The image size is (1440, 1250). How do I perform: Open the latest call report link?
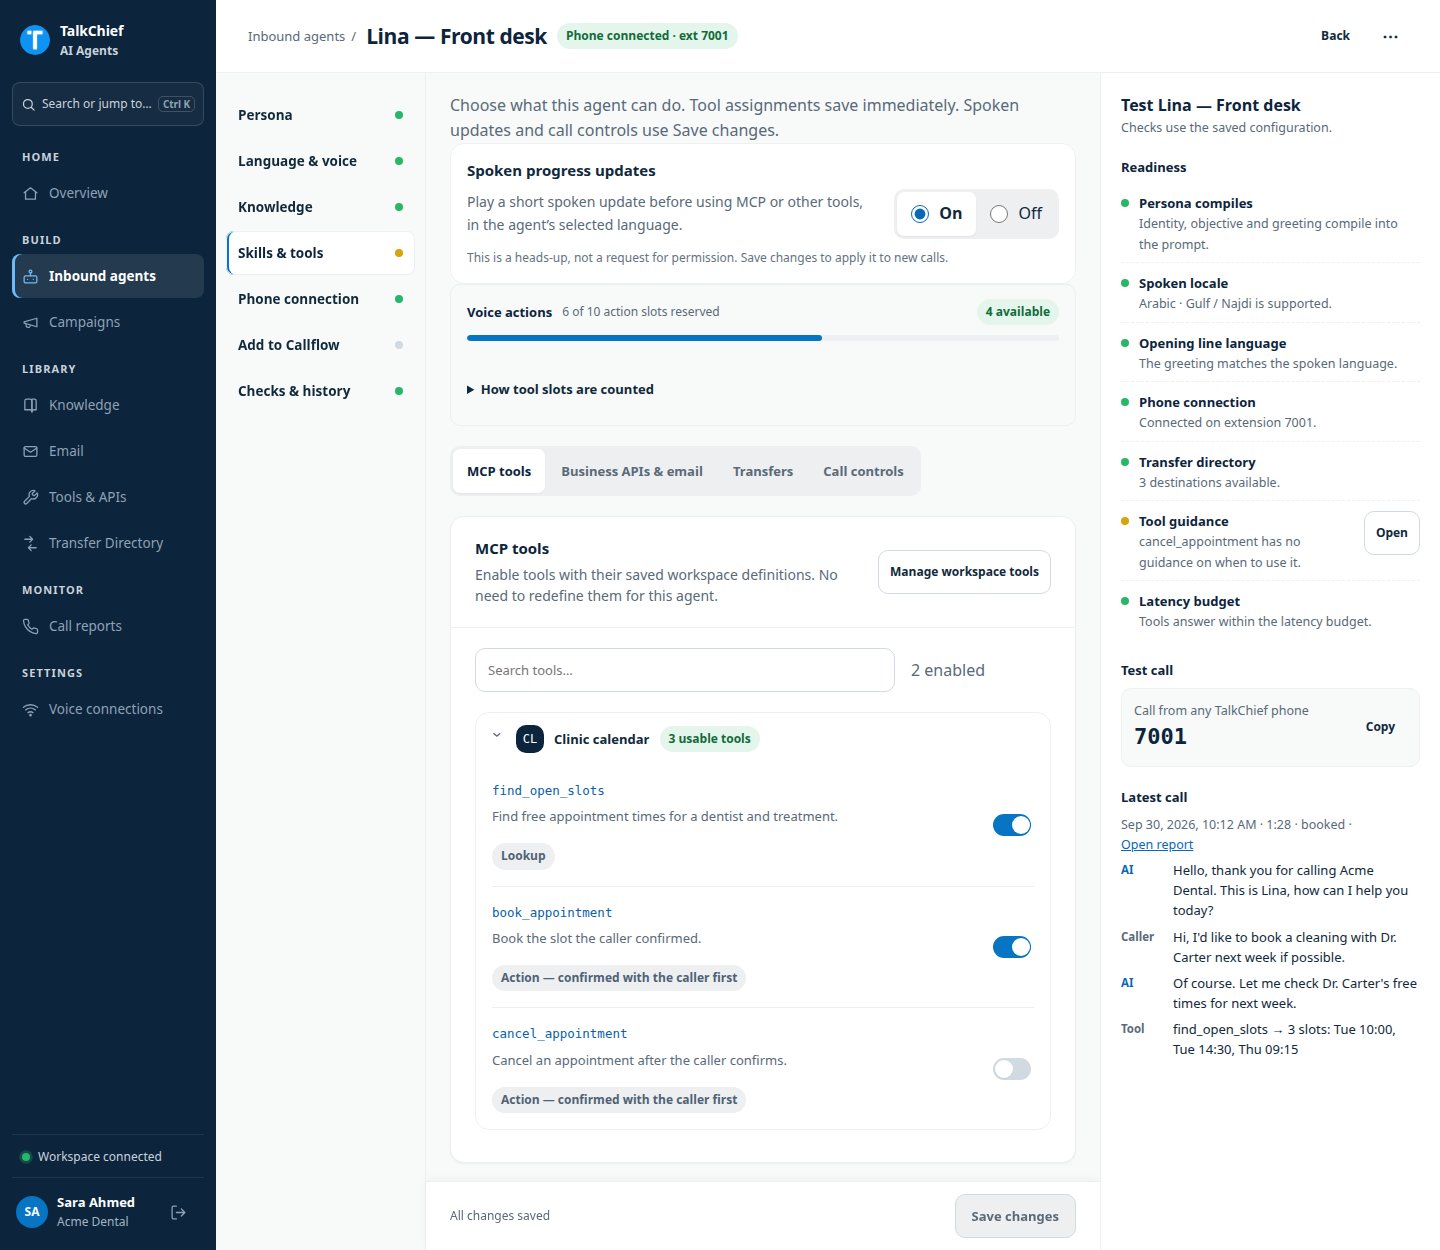point(1157,845)
